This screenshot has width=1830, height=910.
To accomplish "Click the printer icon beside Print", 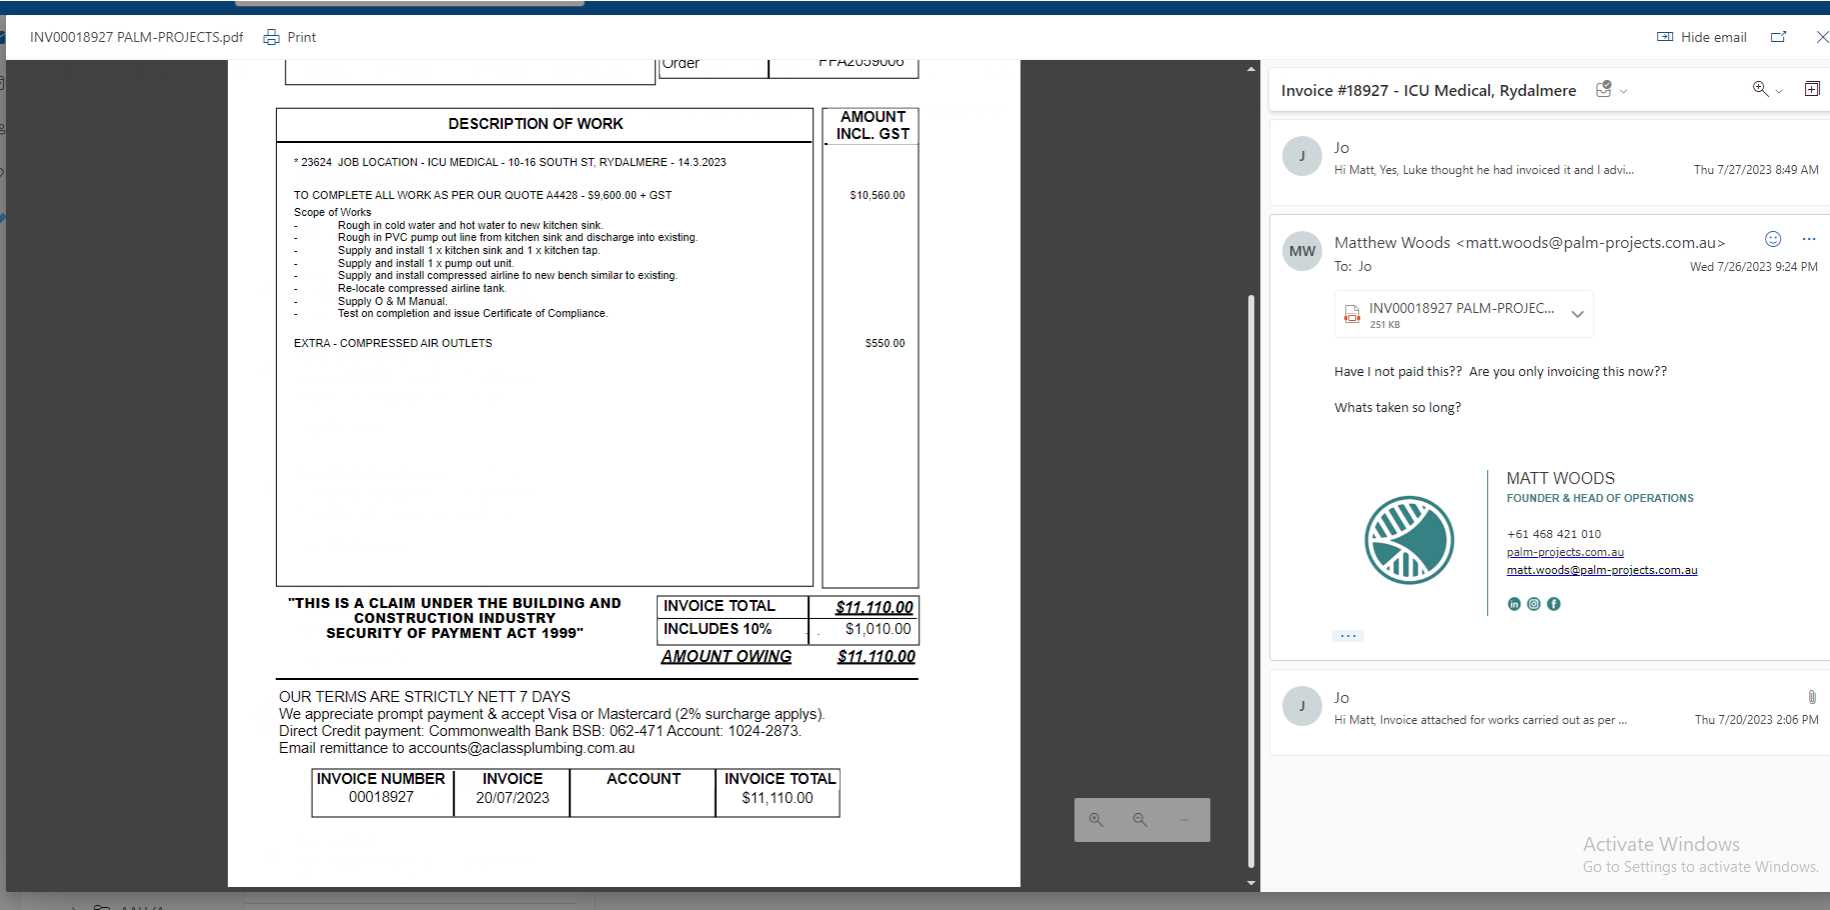I will [271, 37].
